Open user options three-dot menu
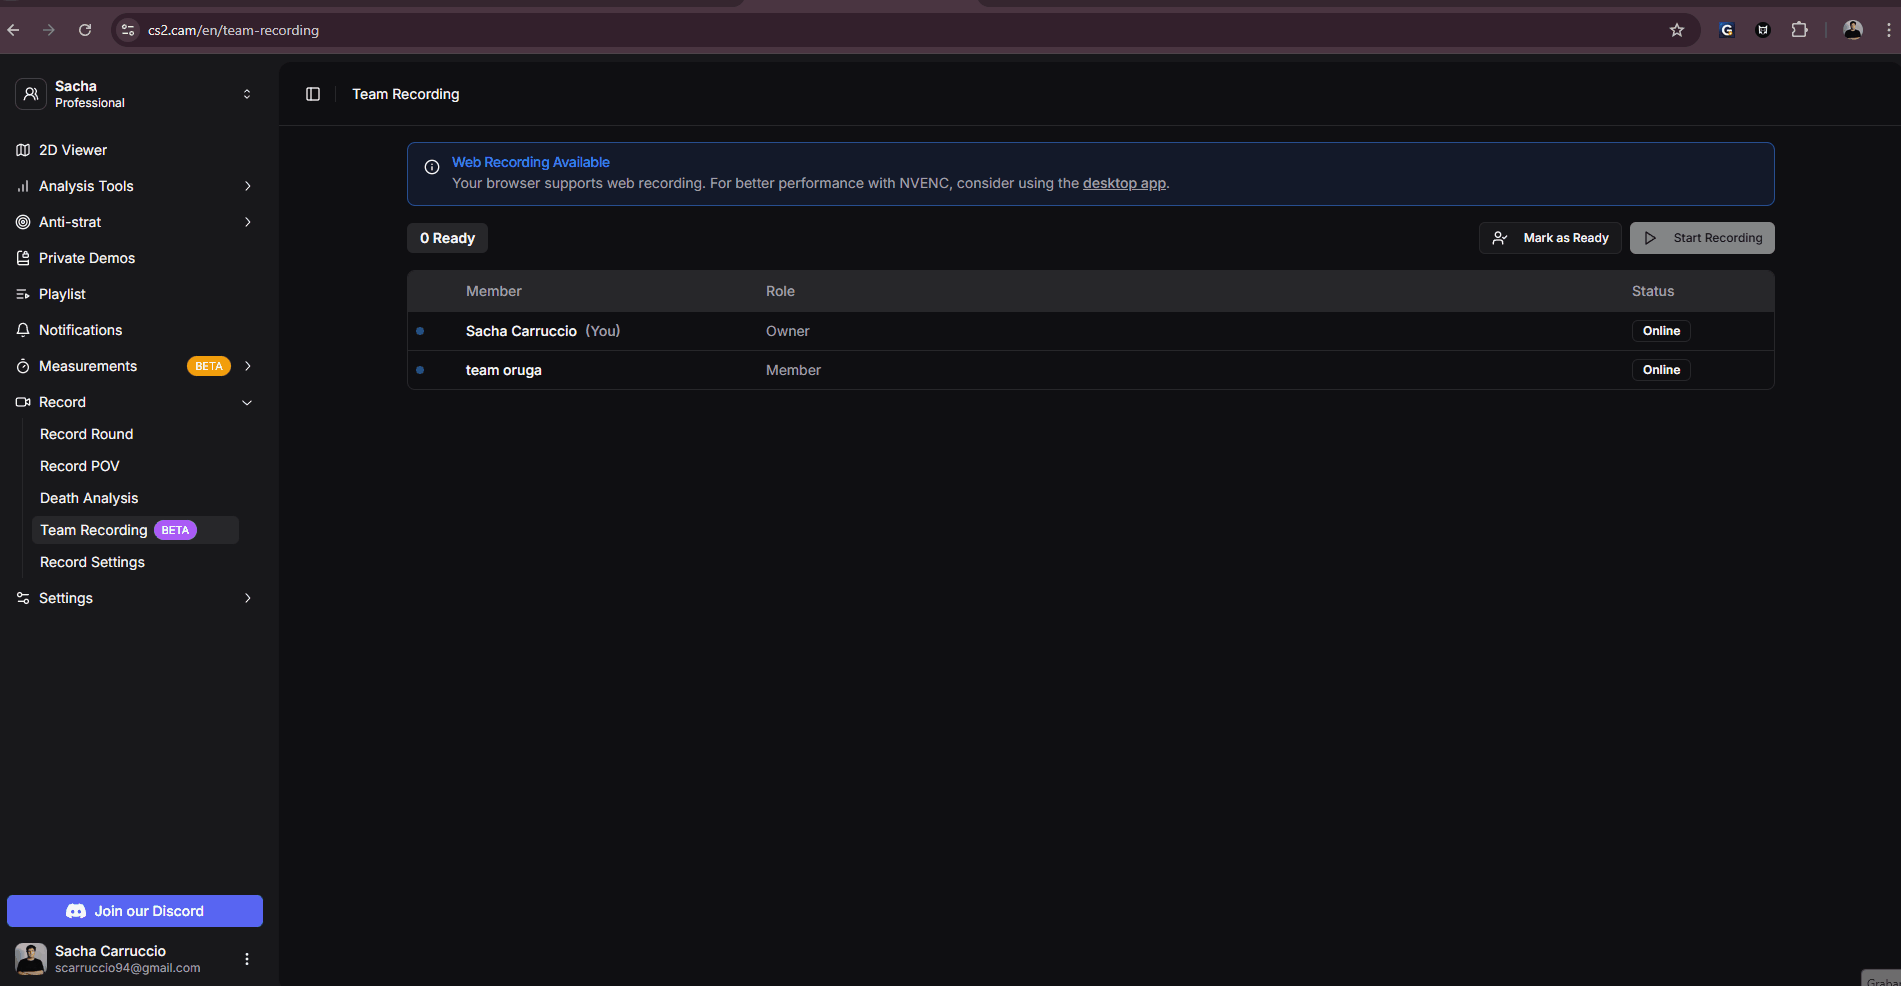Screen dimensions: 1901x986 coord(247,959)
